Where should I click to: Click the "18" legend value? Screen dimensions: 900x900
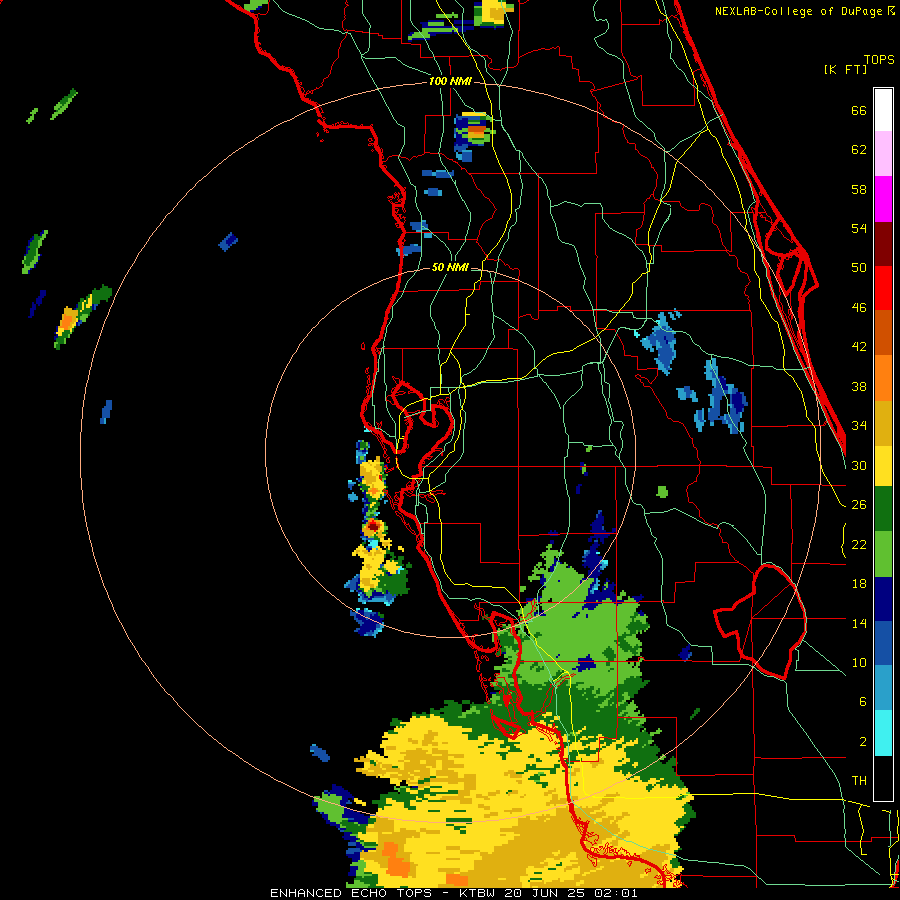[x=859, y=584]
